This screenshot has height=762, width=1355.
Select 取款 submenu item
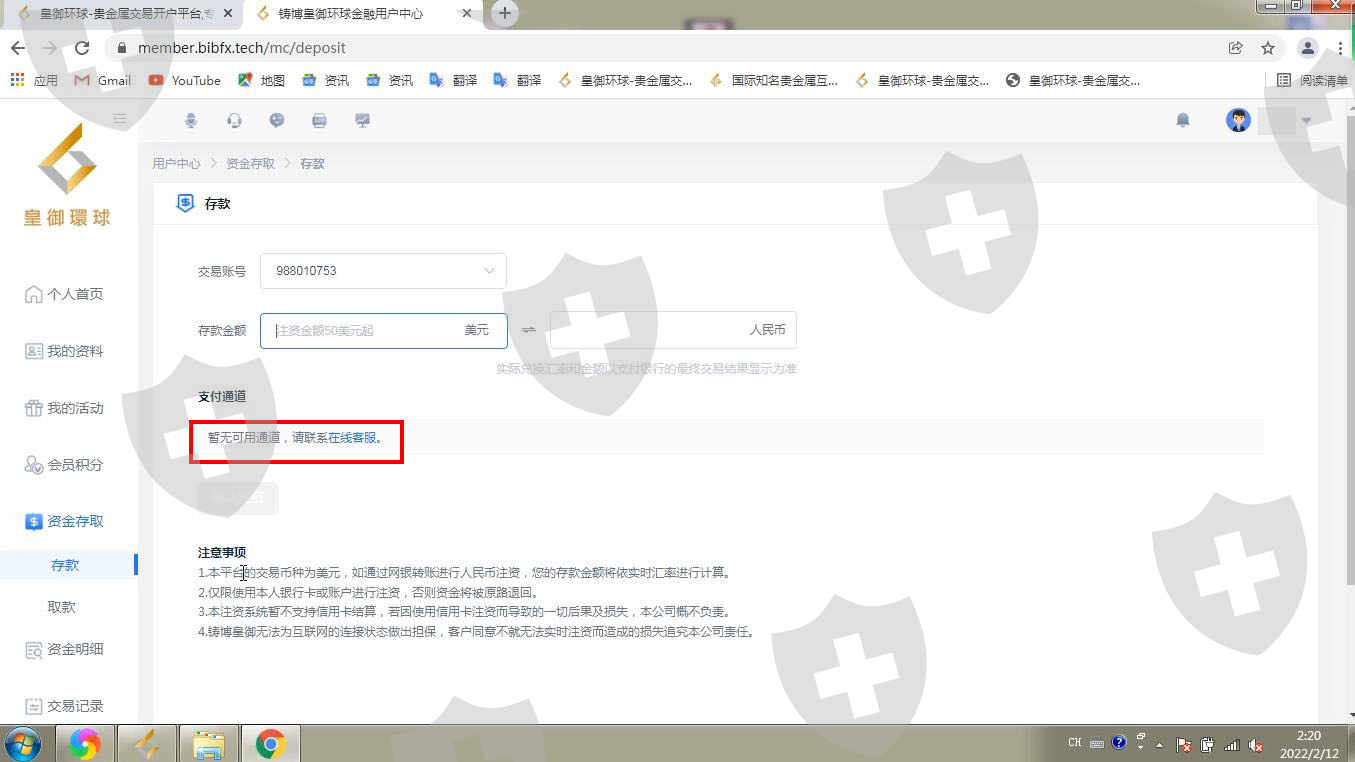[x=62, y=607]
